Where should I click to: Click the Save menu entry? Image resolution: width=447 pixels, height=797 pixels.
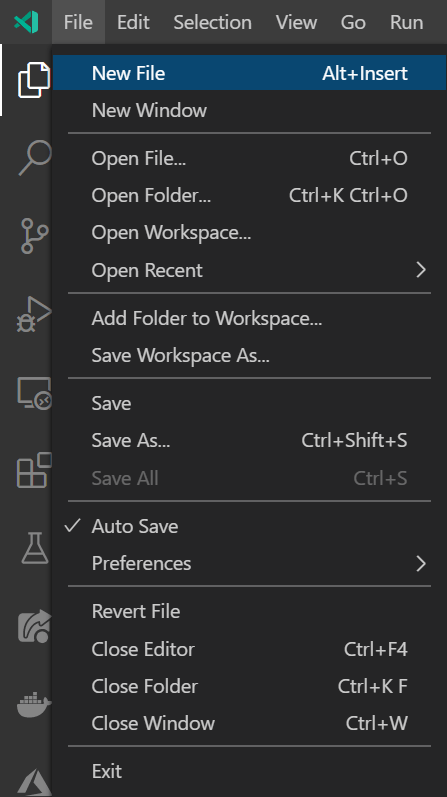[249, 403]
